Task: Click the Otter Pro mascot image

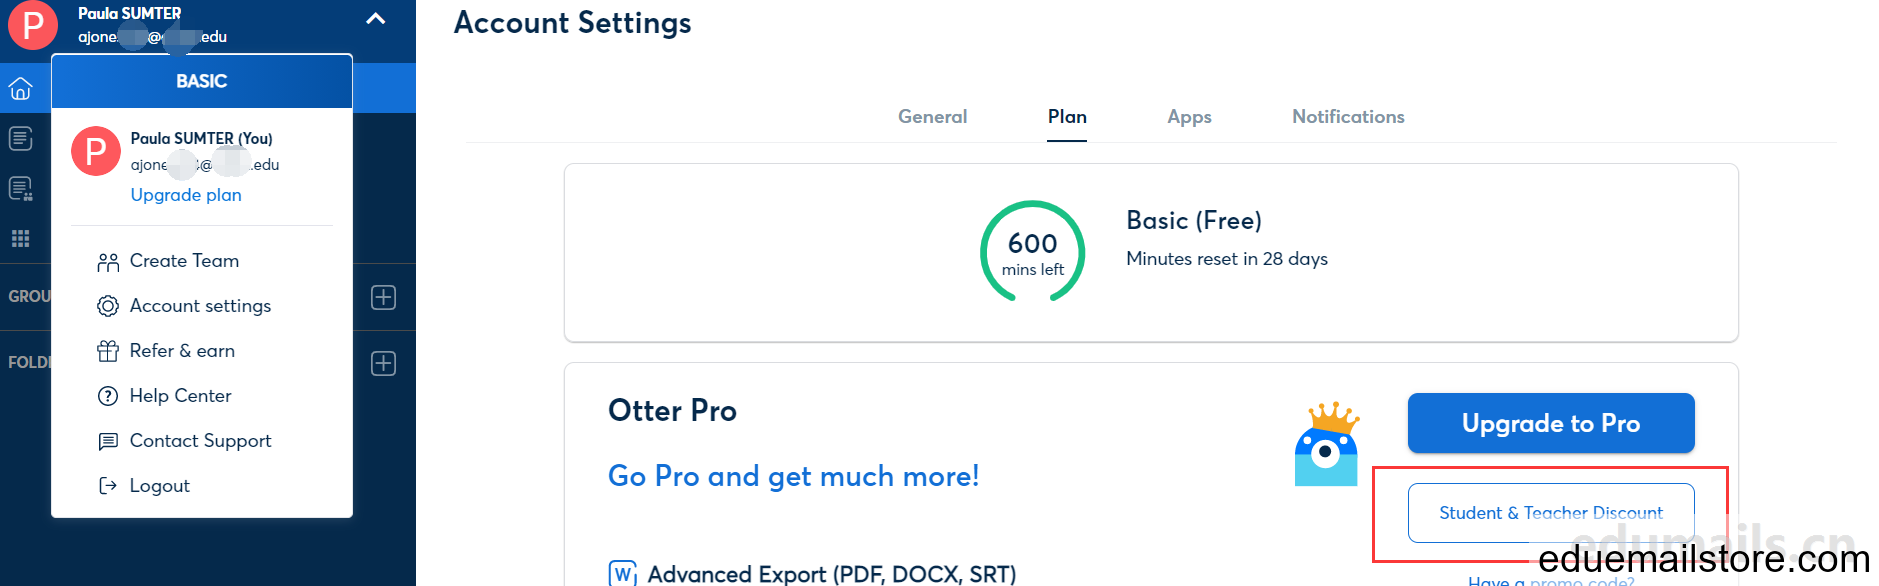Action: (x=1326, y=444)
